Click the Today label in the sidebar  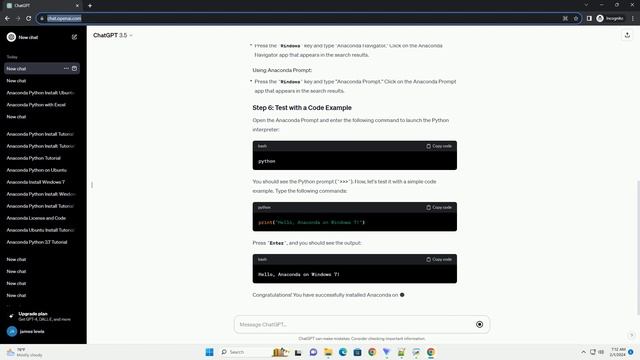12,57
